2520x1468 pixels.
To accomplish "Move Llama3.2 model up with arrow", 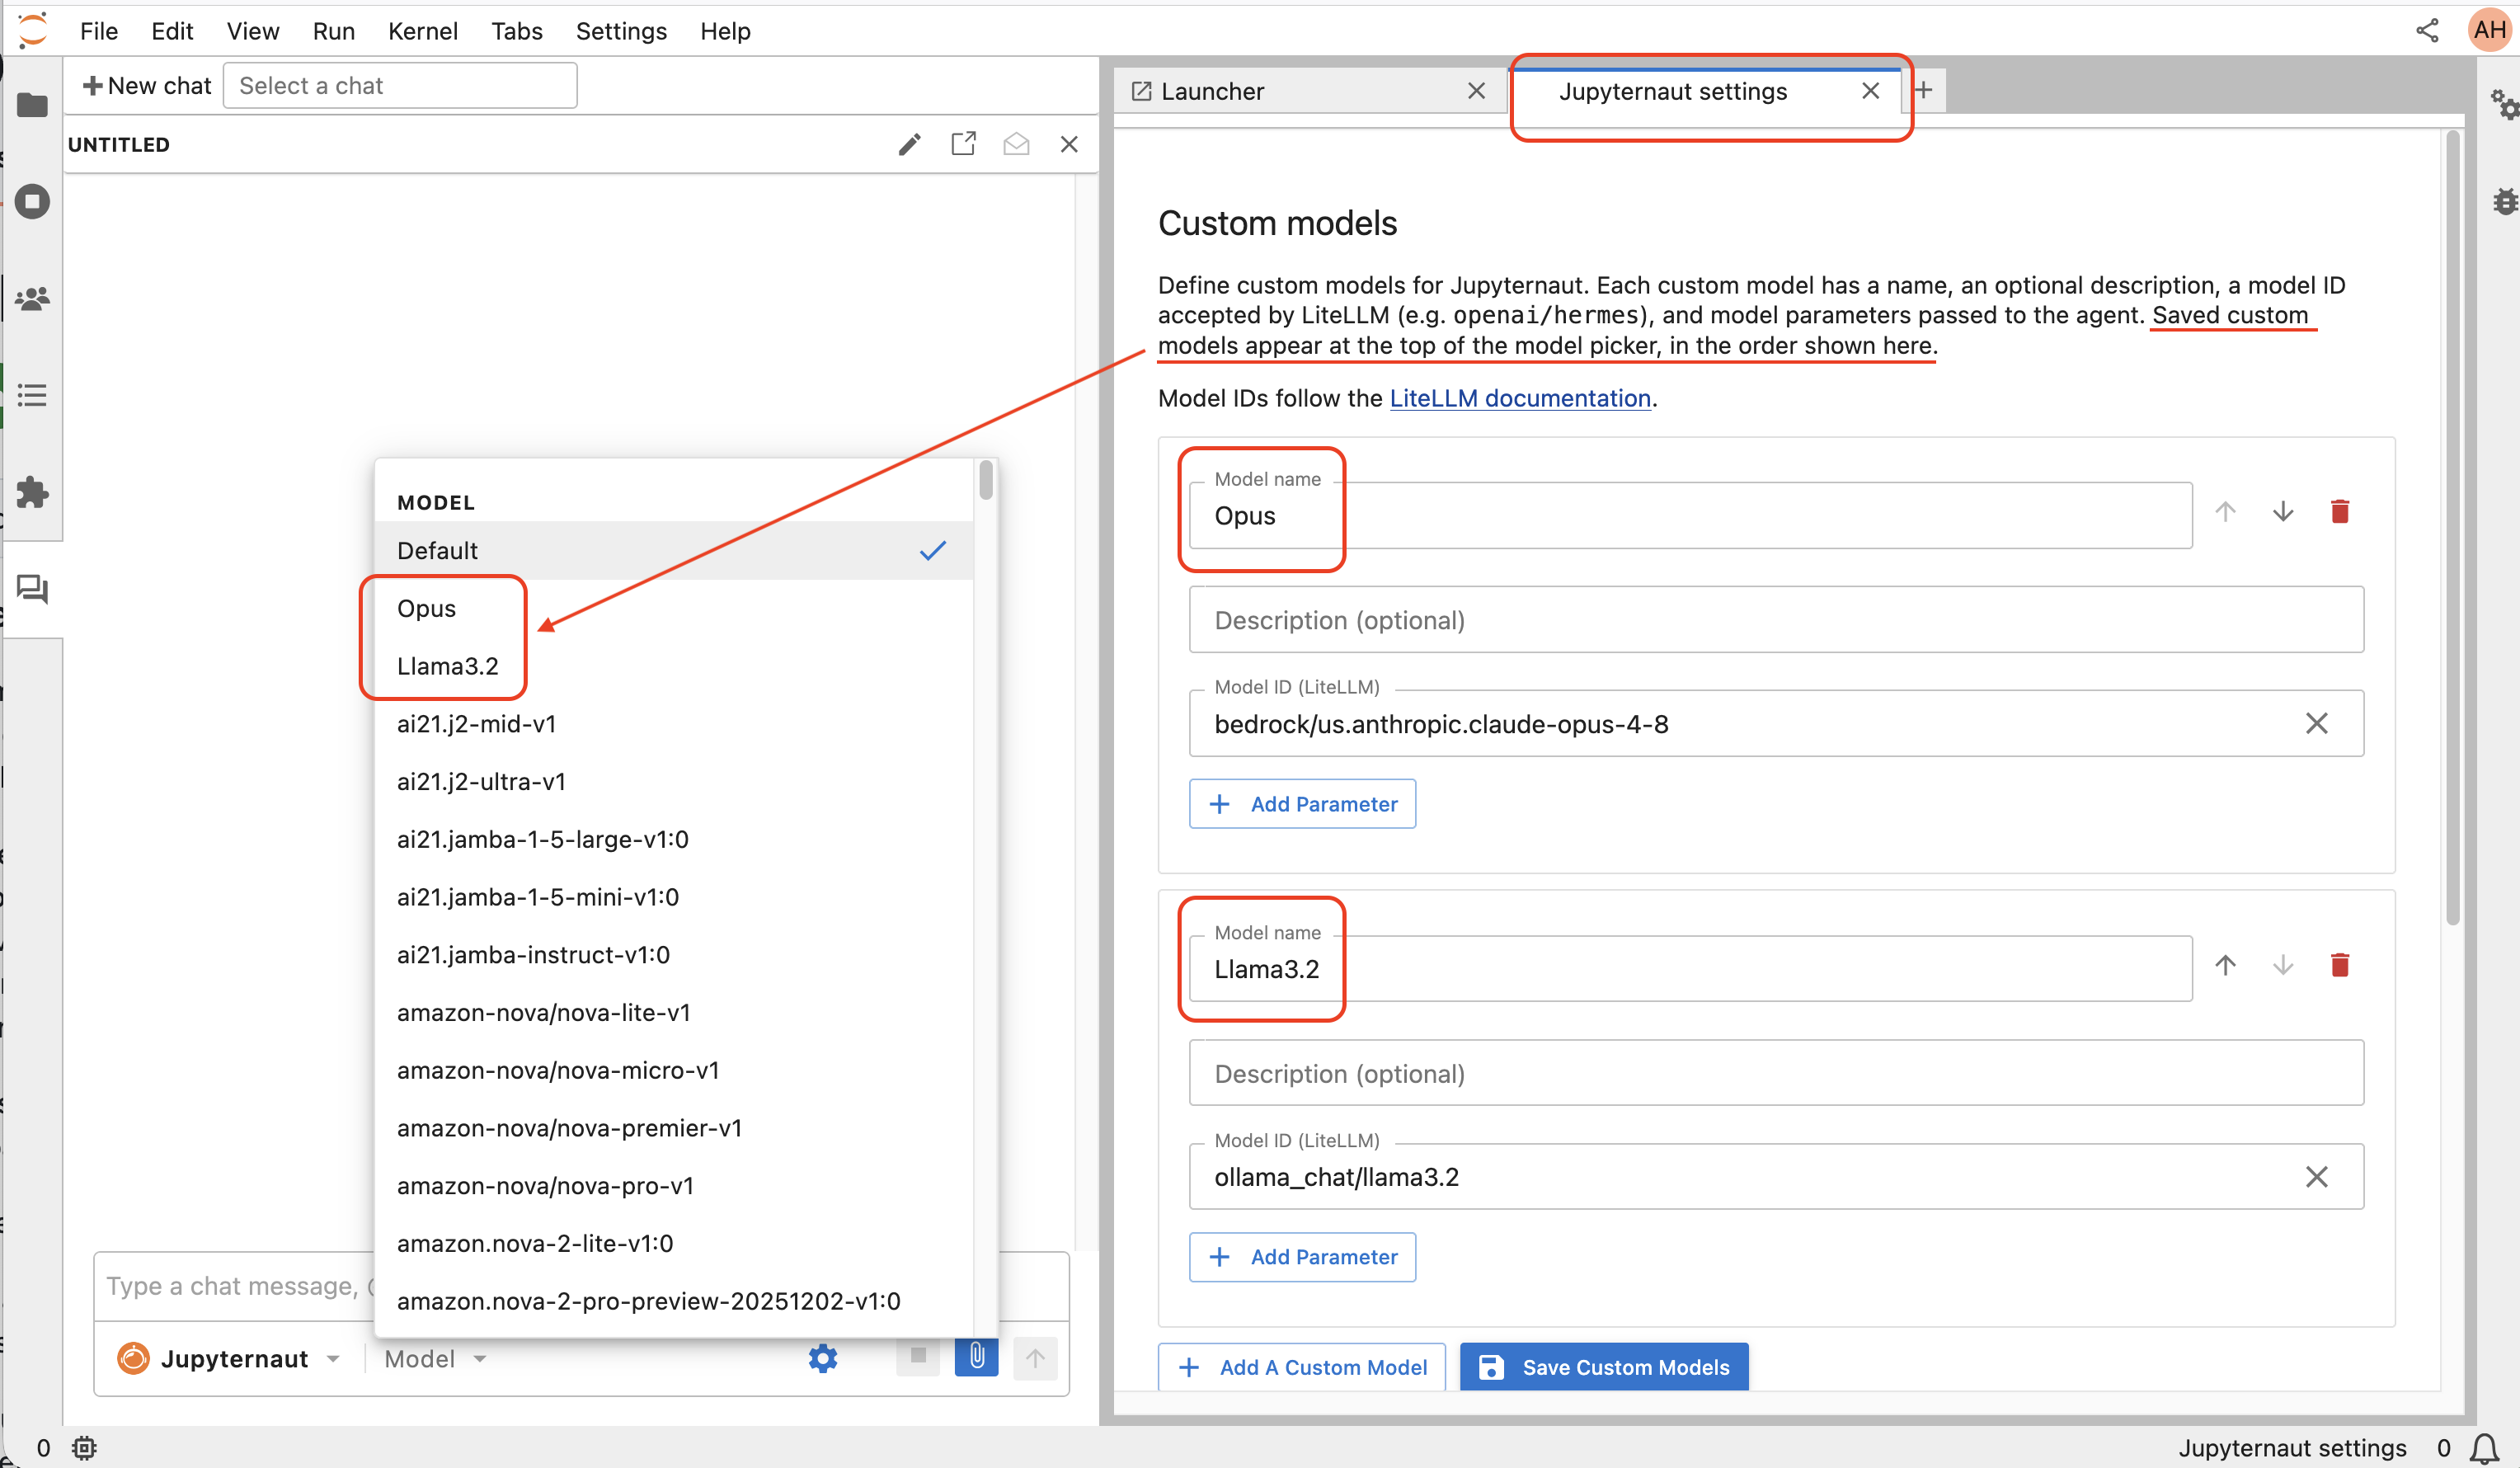I will coord(2225,965).
